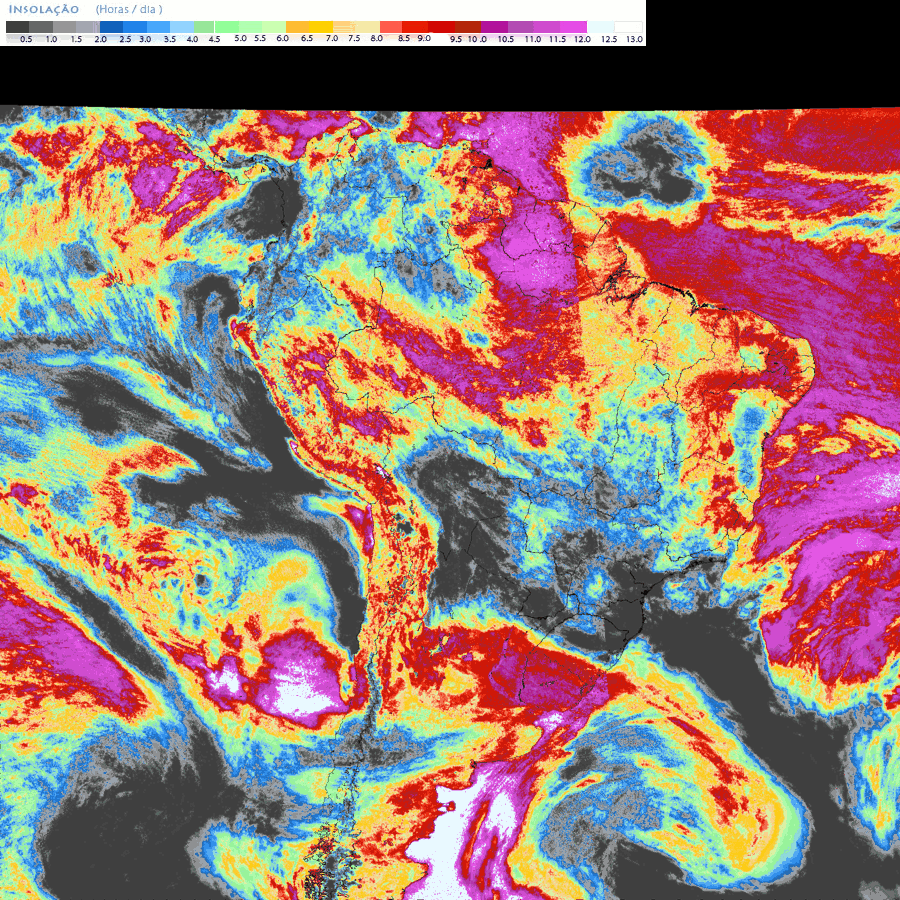Click the '12.0' legend value
Viewport: 900px width, 900px height.
[x=582, y=39]
